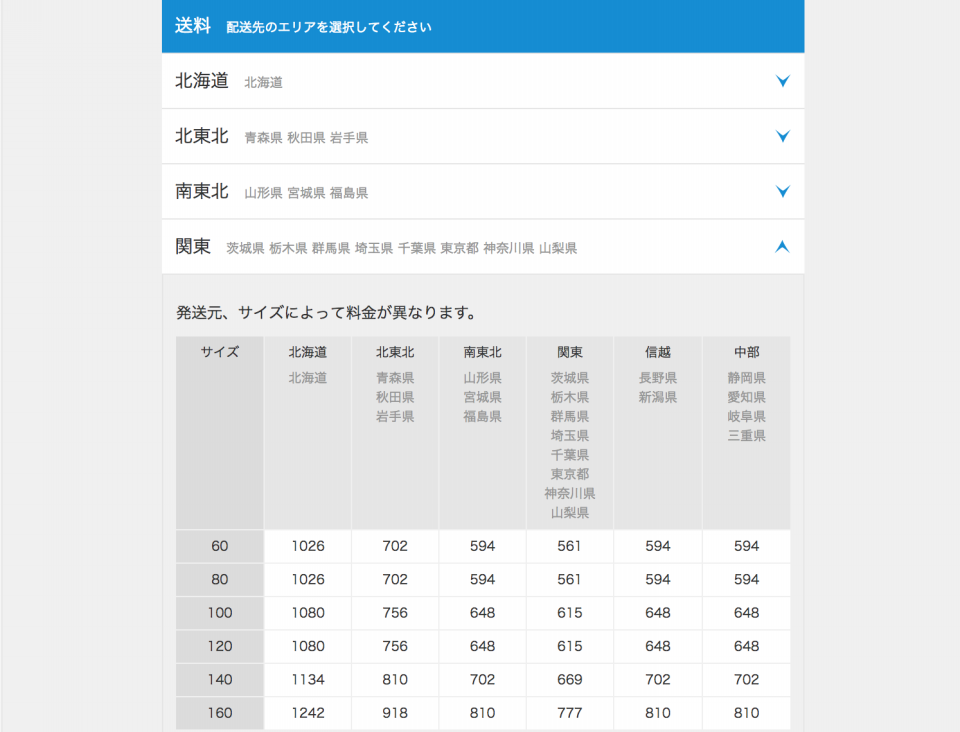Viewport: 960px width, 732px height.
Task: Click 岐阜県 in the 中部 column
Action: (x=747, y=416)
